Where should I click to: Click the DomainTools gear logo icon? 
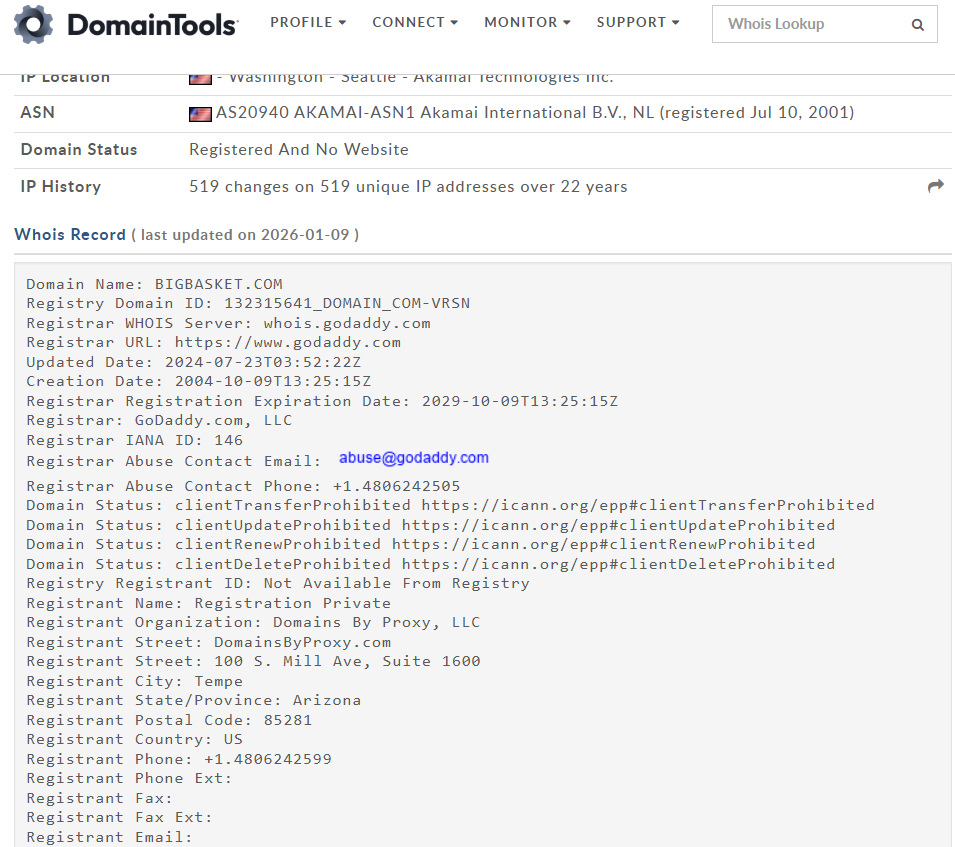tap(34, 24)
